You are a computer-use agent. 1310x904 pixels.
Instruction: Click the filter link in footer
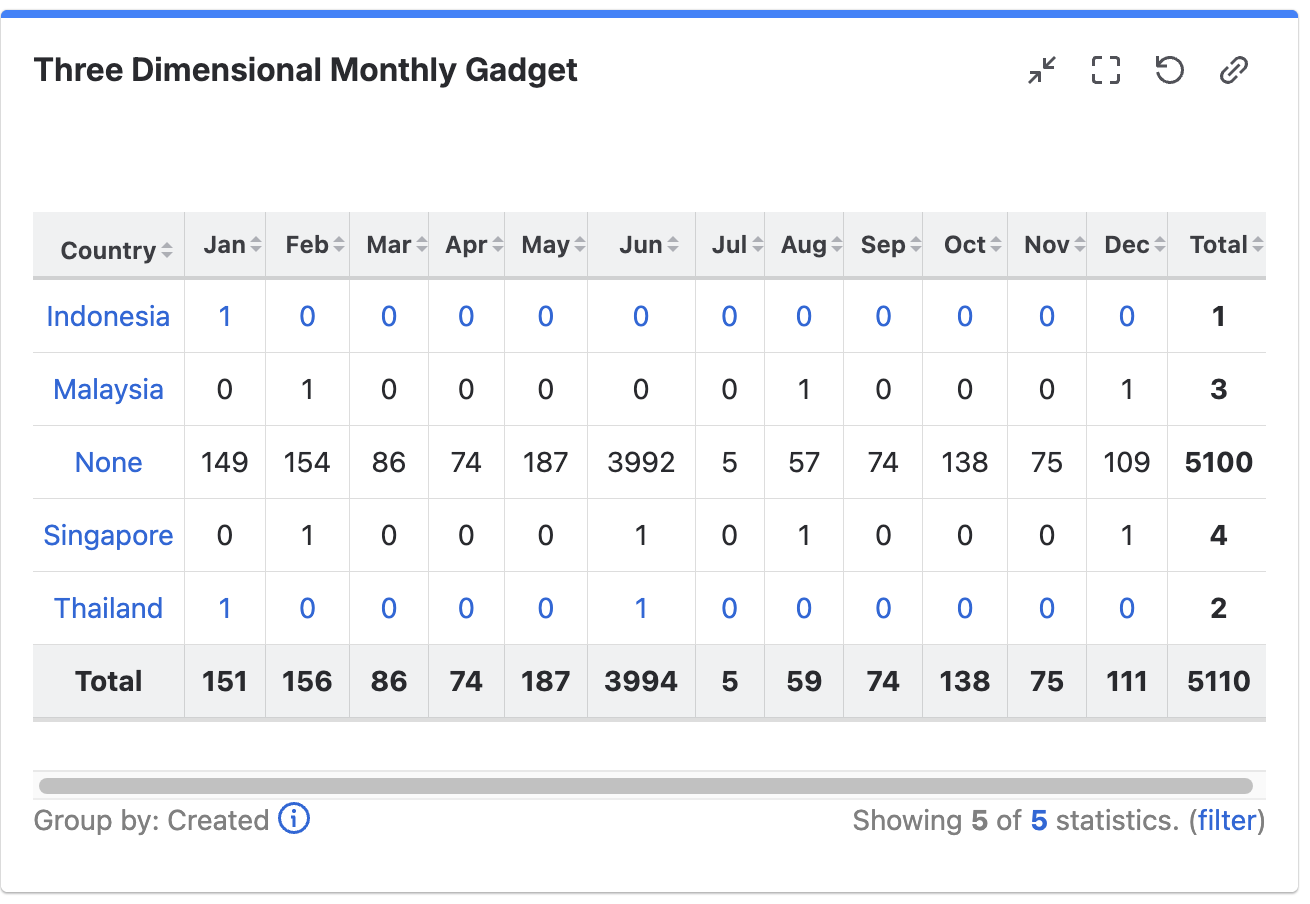pyautogui.click(x=1226, y=821)
